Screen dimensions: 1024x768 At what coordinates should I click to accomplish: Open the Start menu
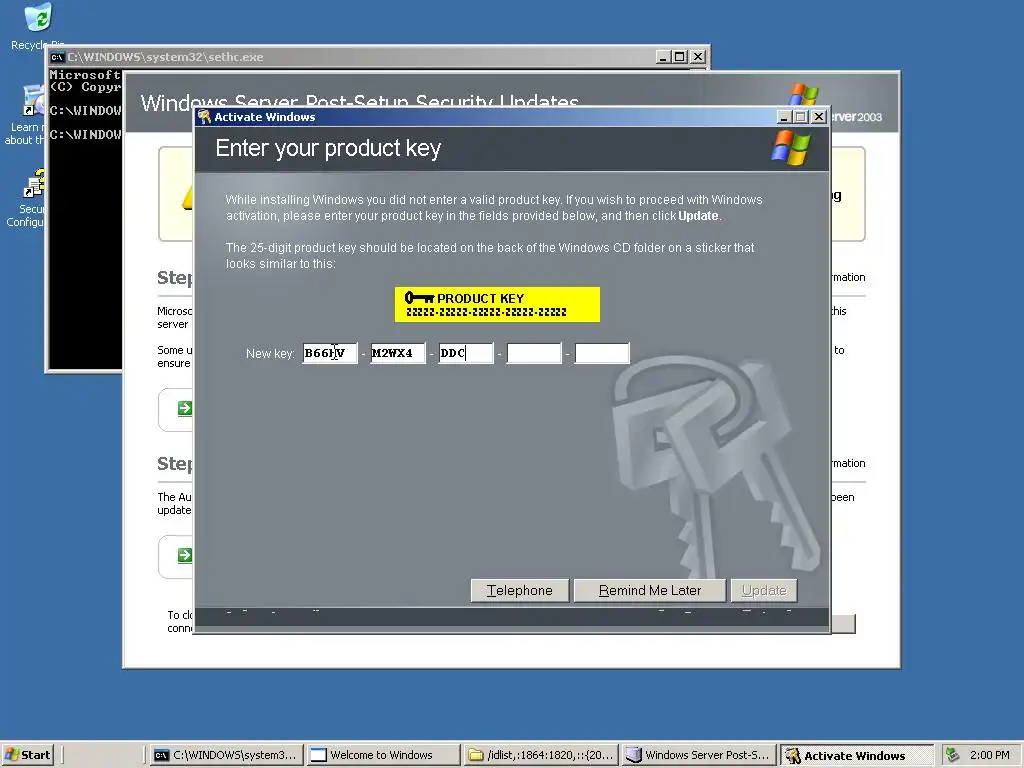[x=27, y=755]
